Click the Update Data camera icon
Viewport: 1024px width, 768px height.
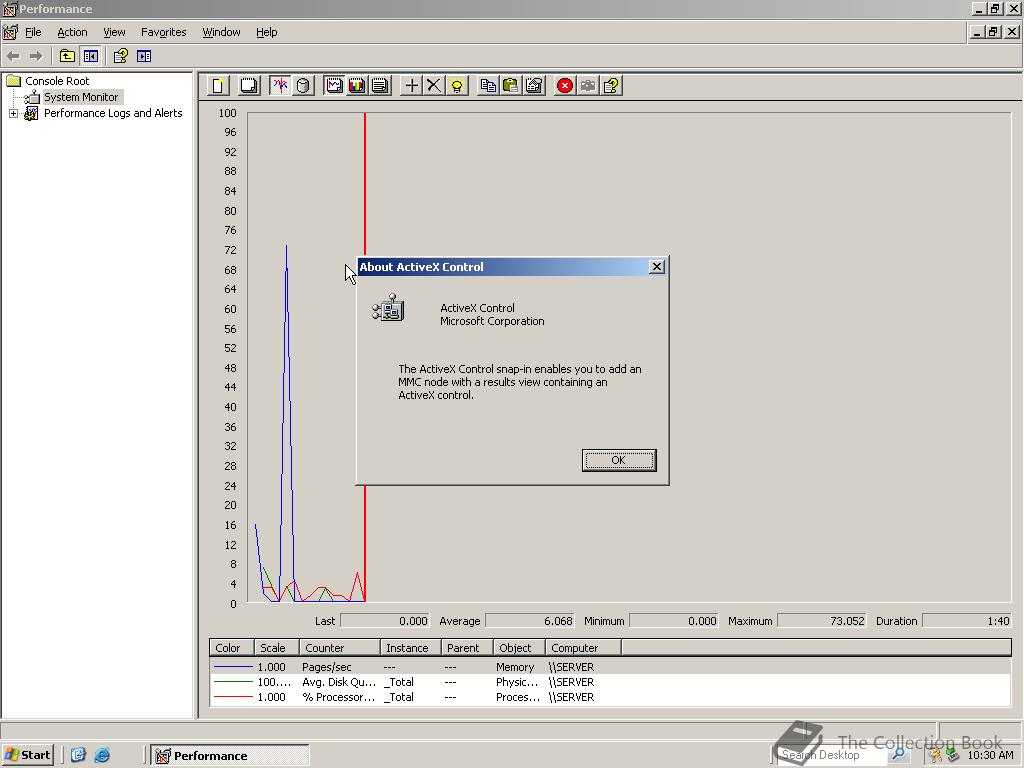588,86
